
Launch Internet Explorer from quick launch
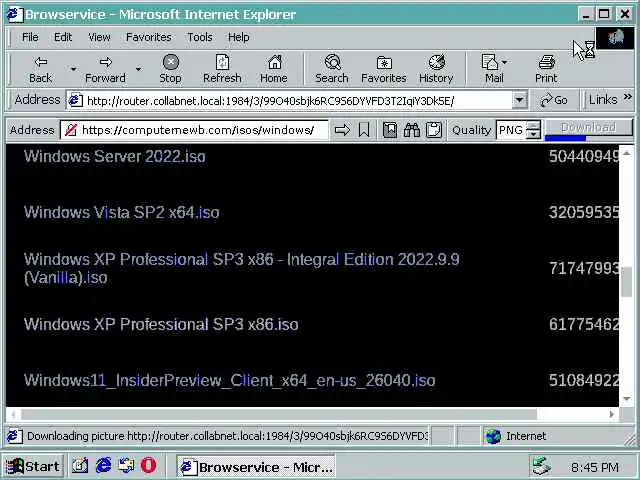[x=103, y=466]
